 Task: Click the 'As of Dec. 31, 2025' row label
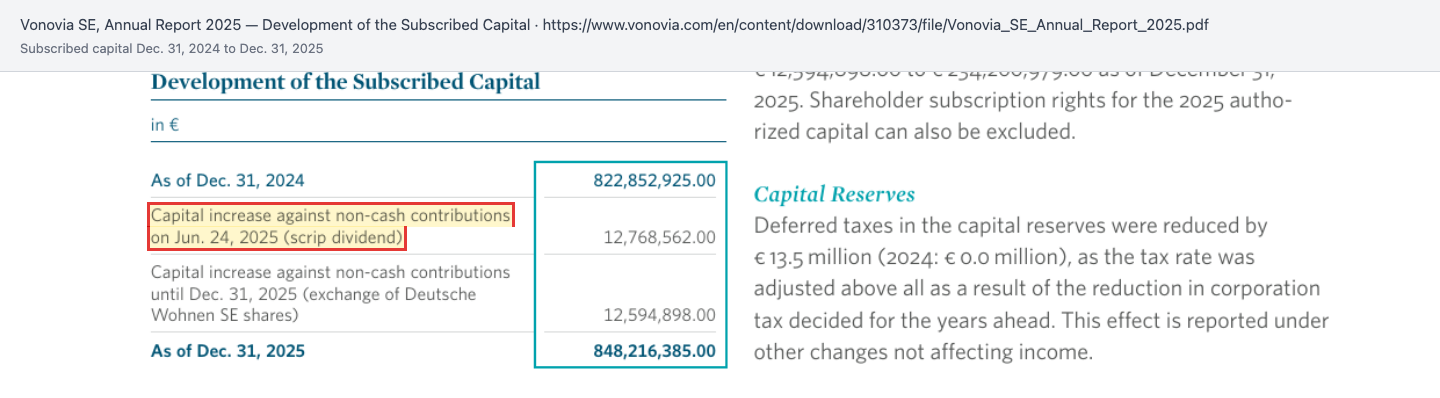pos(228,351)
